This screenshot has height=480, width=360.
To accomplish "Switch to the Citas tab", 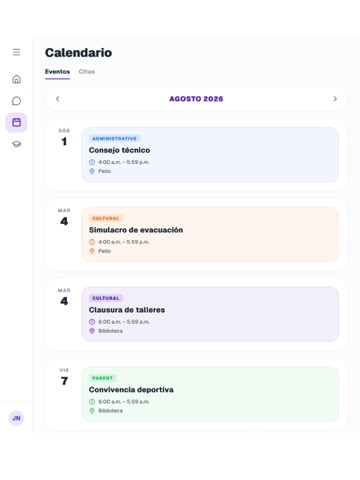I will pyautogui.click(x=87, y=72).
